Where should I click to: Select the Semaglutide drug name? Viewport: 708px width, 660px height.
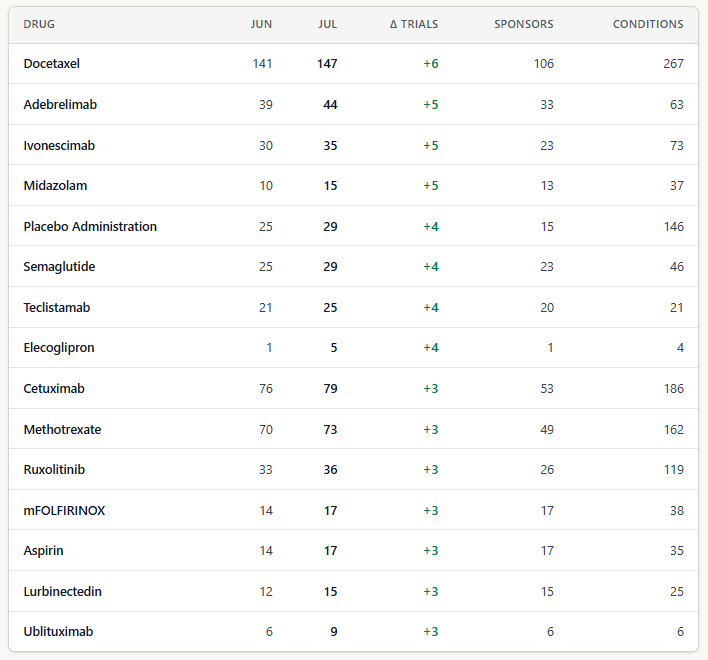(59, 267)
